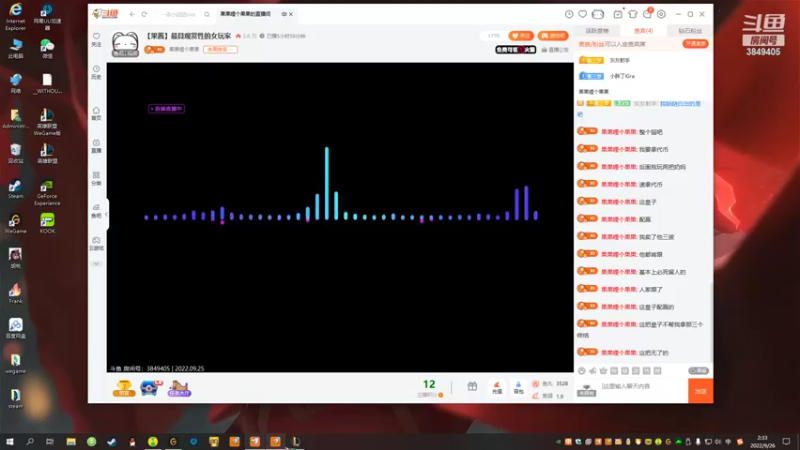This screenshot has height=450, width=800.
Task: Switch to the active ranking tab
Action: click(x=596, y=31)
